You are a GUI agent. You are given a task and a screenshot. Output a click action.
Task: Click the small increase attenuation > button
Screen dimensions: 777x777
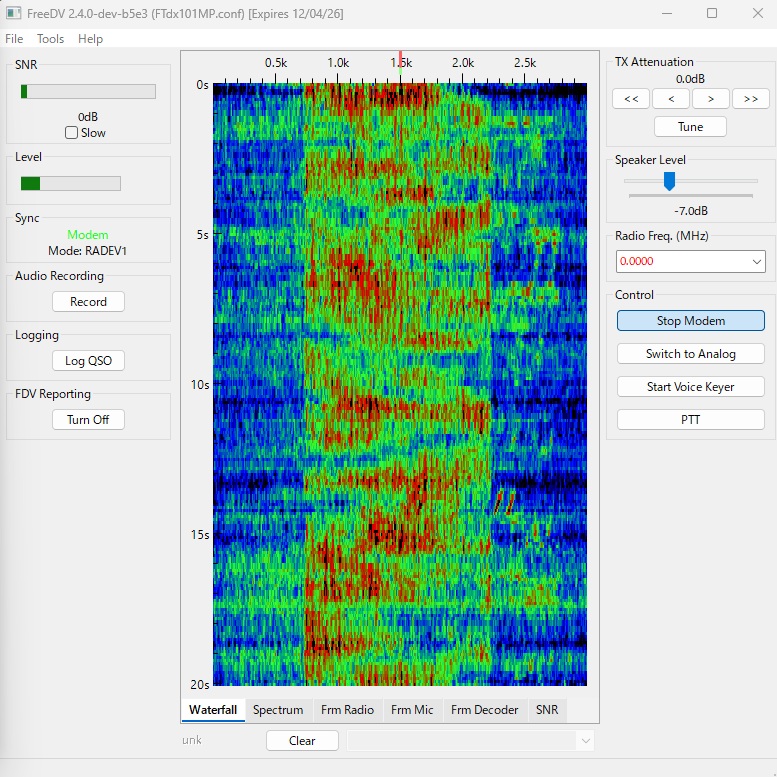(x=711, y=99)
